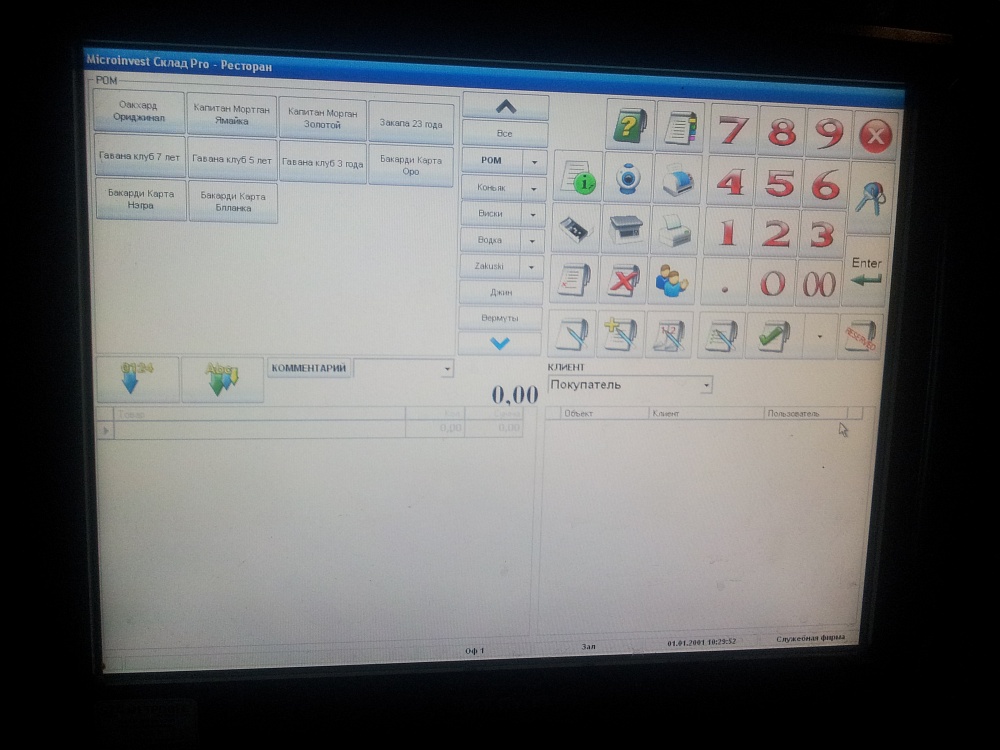Click the checklist notepad with pen icon
Image resolution: width=1000 pixels, height=750 pixels.
(721, 335)
